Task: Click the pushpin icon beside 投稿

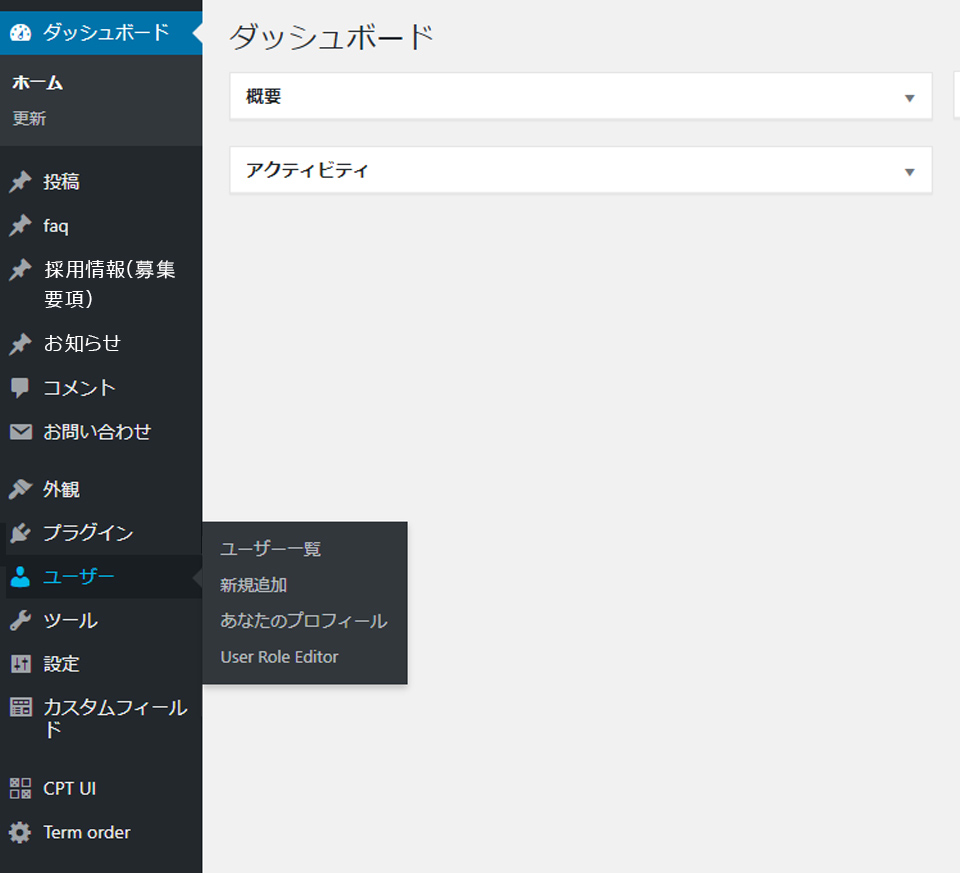Action: click(x=20, y=182)
